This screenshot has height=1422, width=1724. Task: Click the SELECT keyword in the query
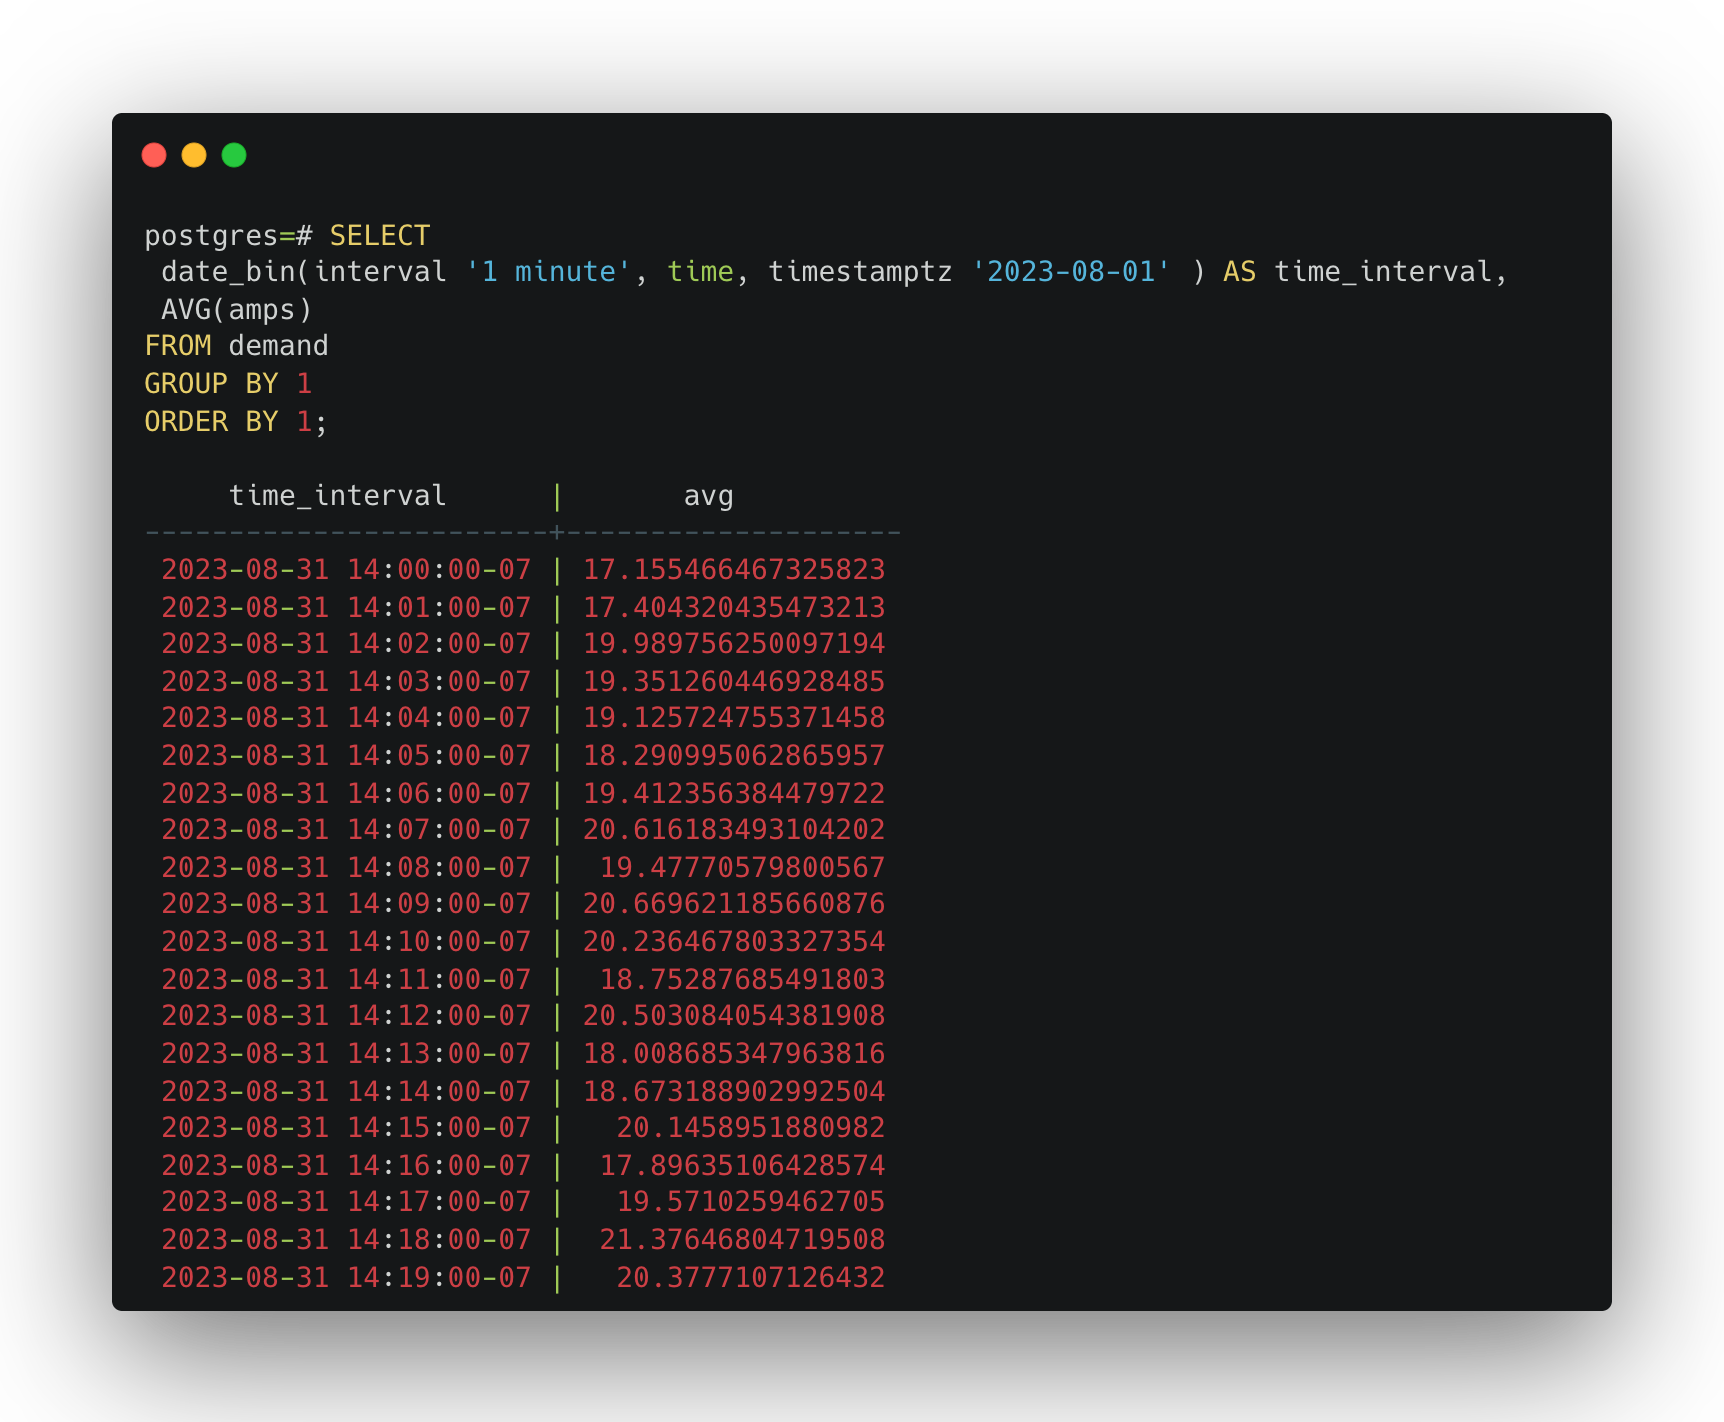(x=379, y=236)
